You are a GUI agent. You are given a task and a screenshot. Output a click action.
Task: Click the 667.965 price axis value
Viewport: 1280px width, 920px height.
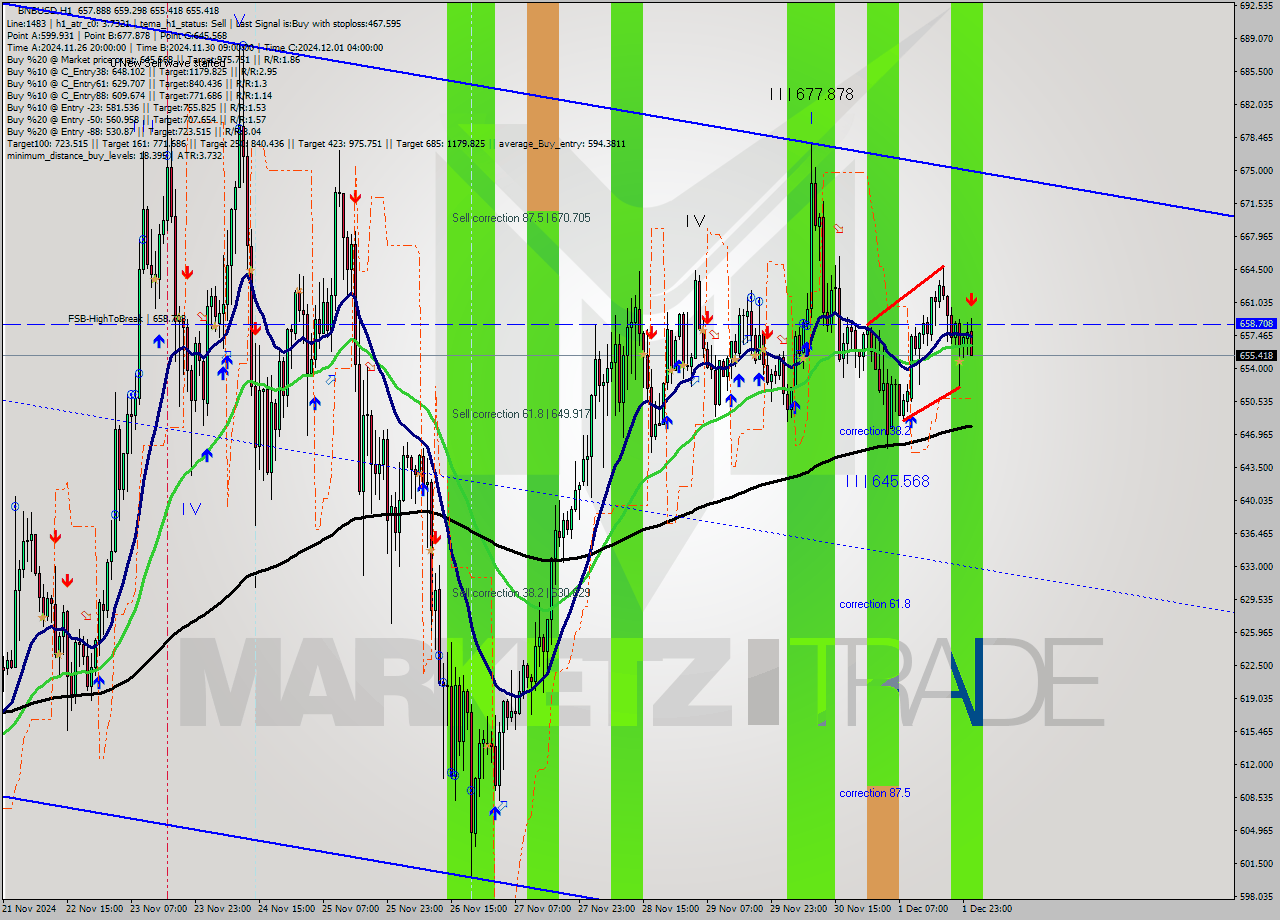tap(1256, 236)
